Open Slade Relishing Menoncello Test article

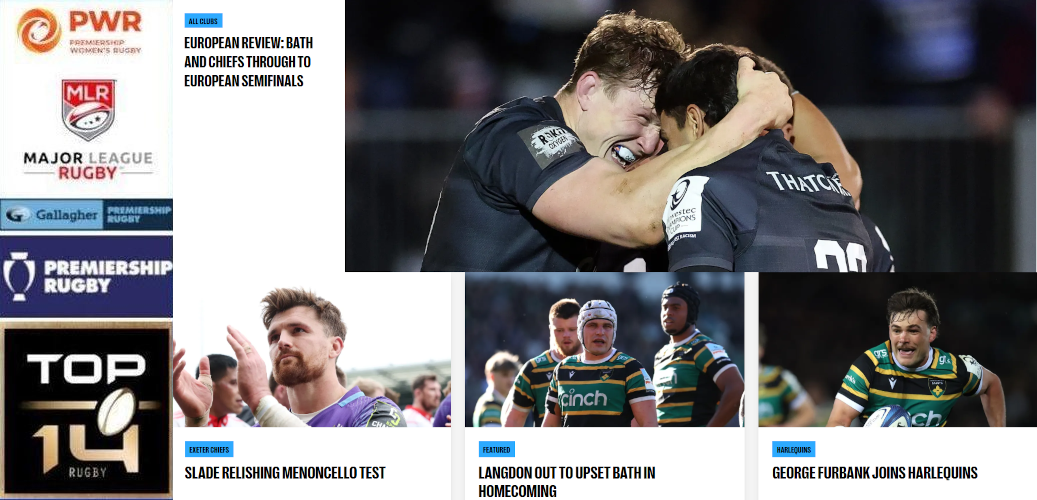284,473
